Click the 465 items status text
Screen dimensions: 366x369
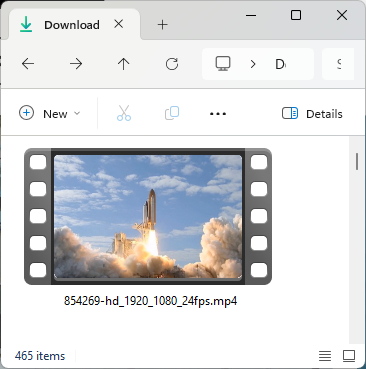[x=40, y=356]
